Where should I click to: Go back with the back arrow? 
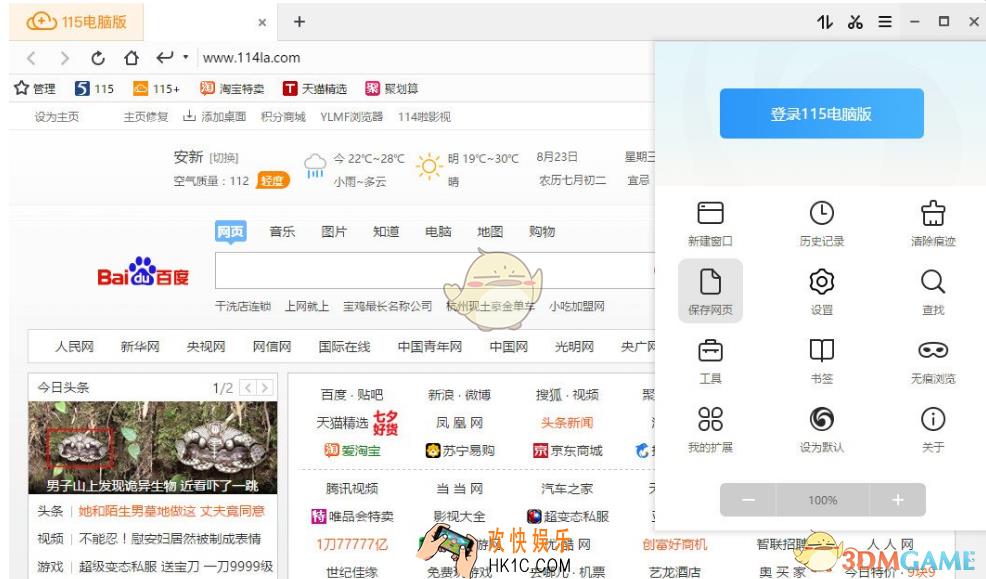(31, 58)
